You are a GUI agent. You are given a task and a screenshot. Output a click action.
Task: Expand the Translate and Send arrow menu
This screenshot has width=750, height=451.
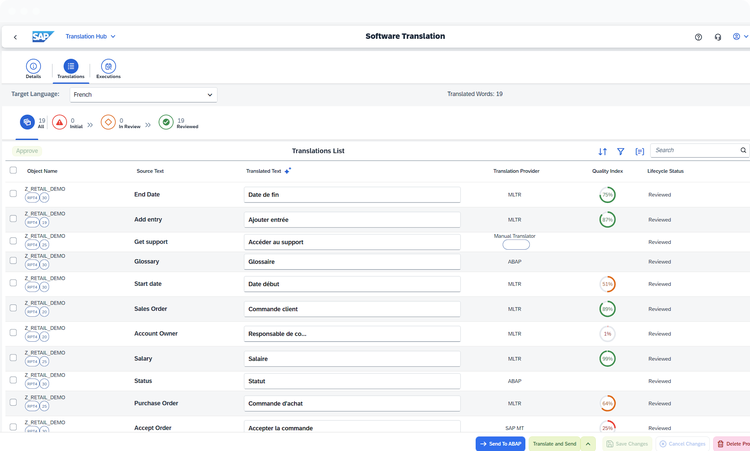(588, 444)
